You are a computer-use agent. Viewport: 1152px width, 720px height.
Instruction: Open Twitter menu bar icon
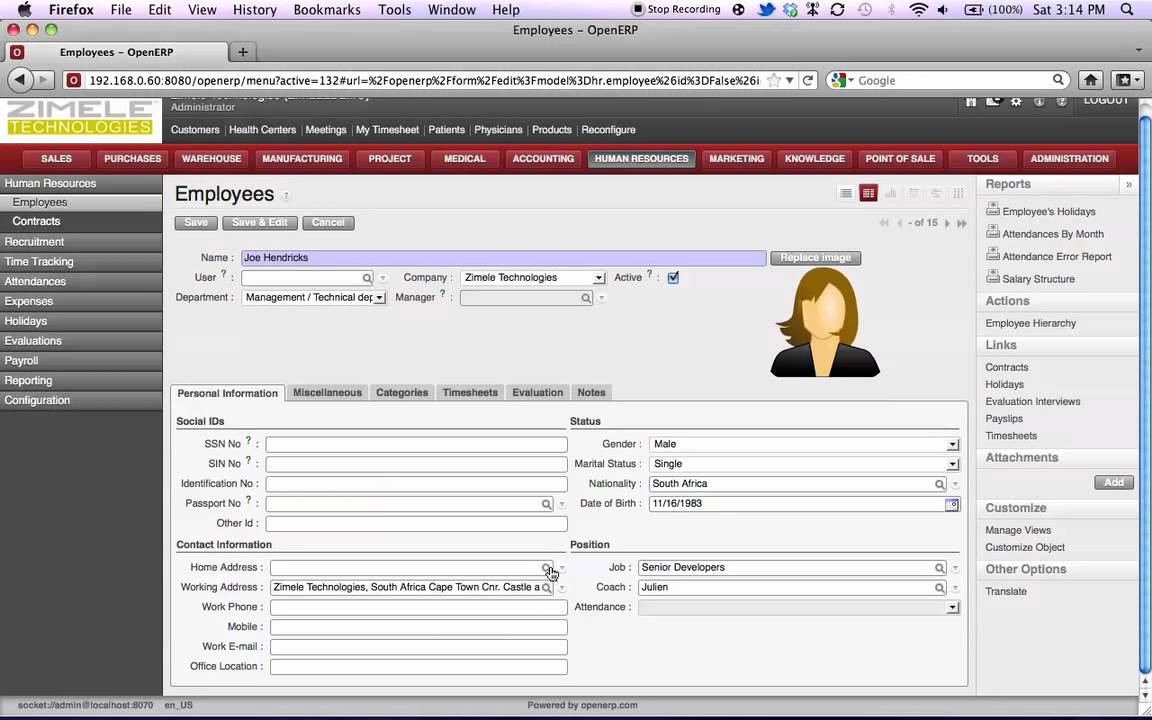[766, 10]
